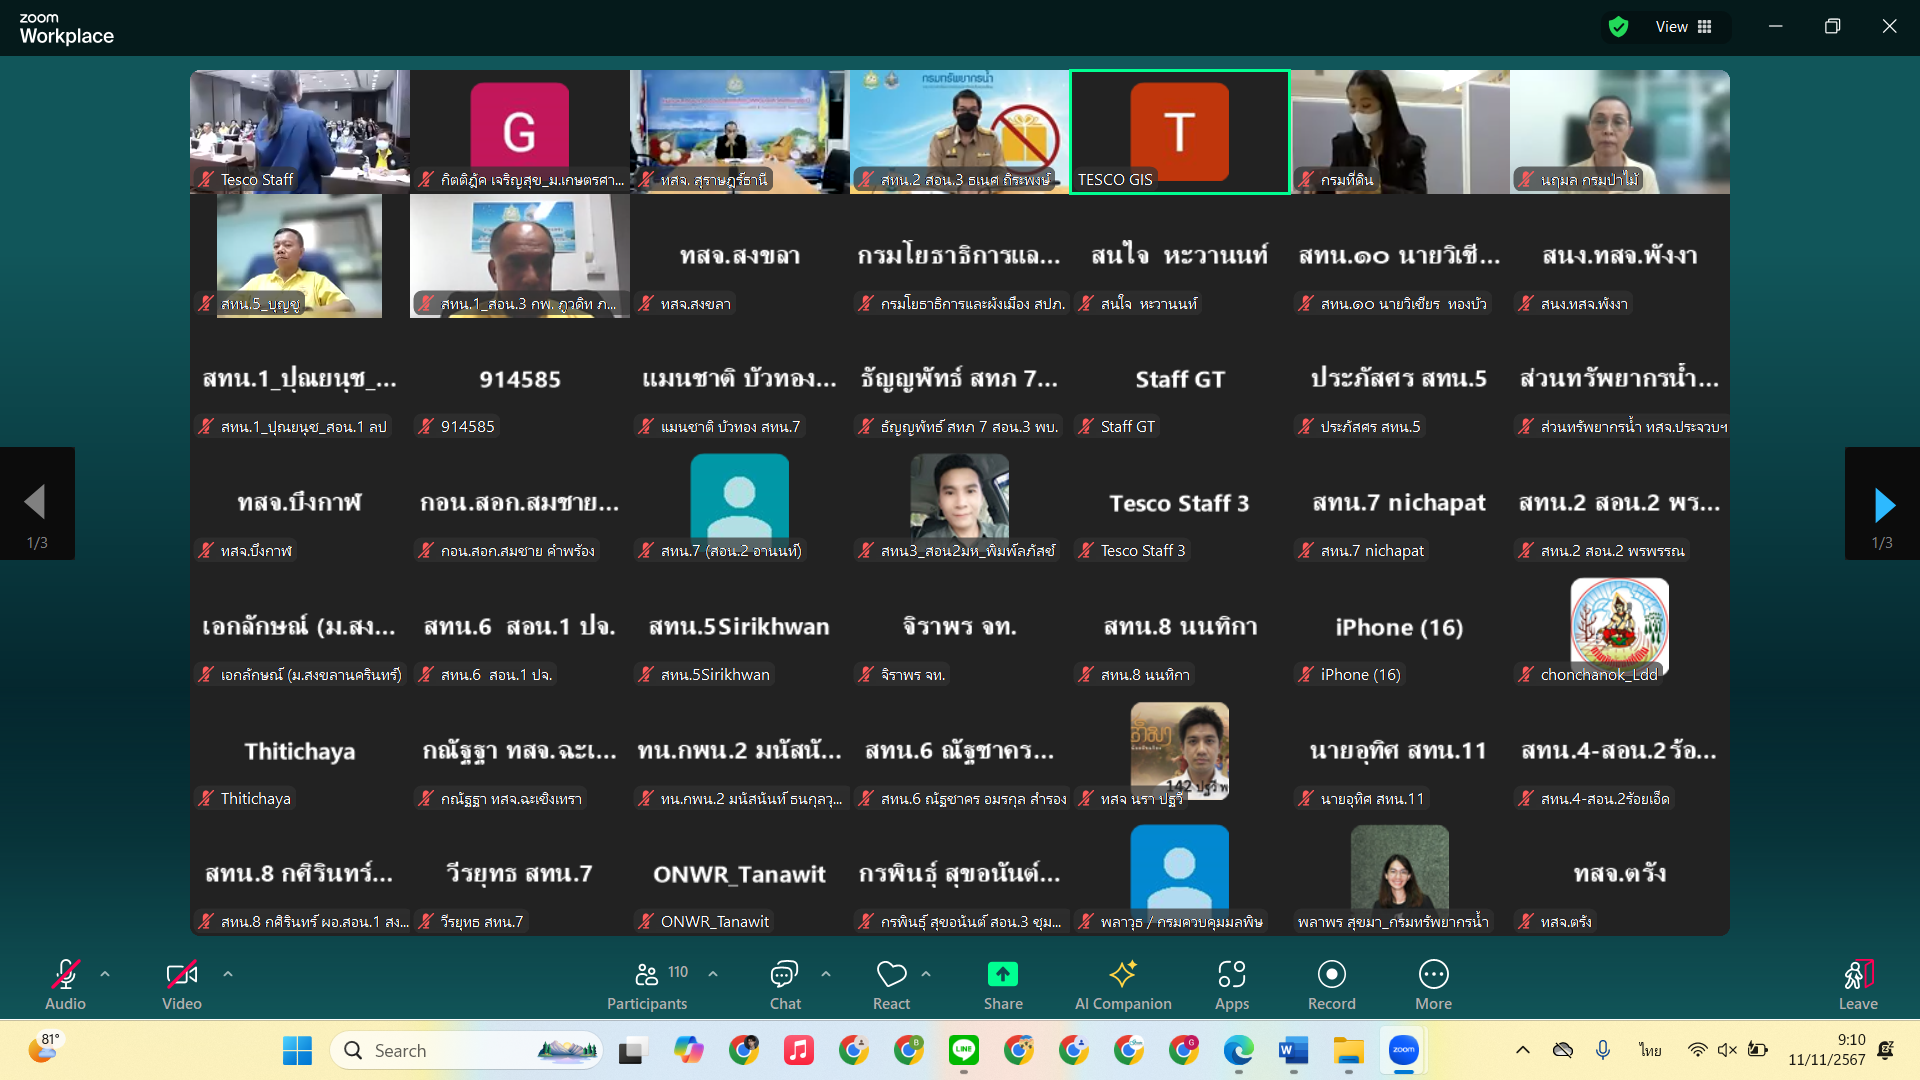Unmute the microphone with the Audio button
Screen dimensions: 1920x1080
pos(65,985)
